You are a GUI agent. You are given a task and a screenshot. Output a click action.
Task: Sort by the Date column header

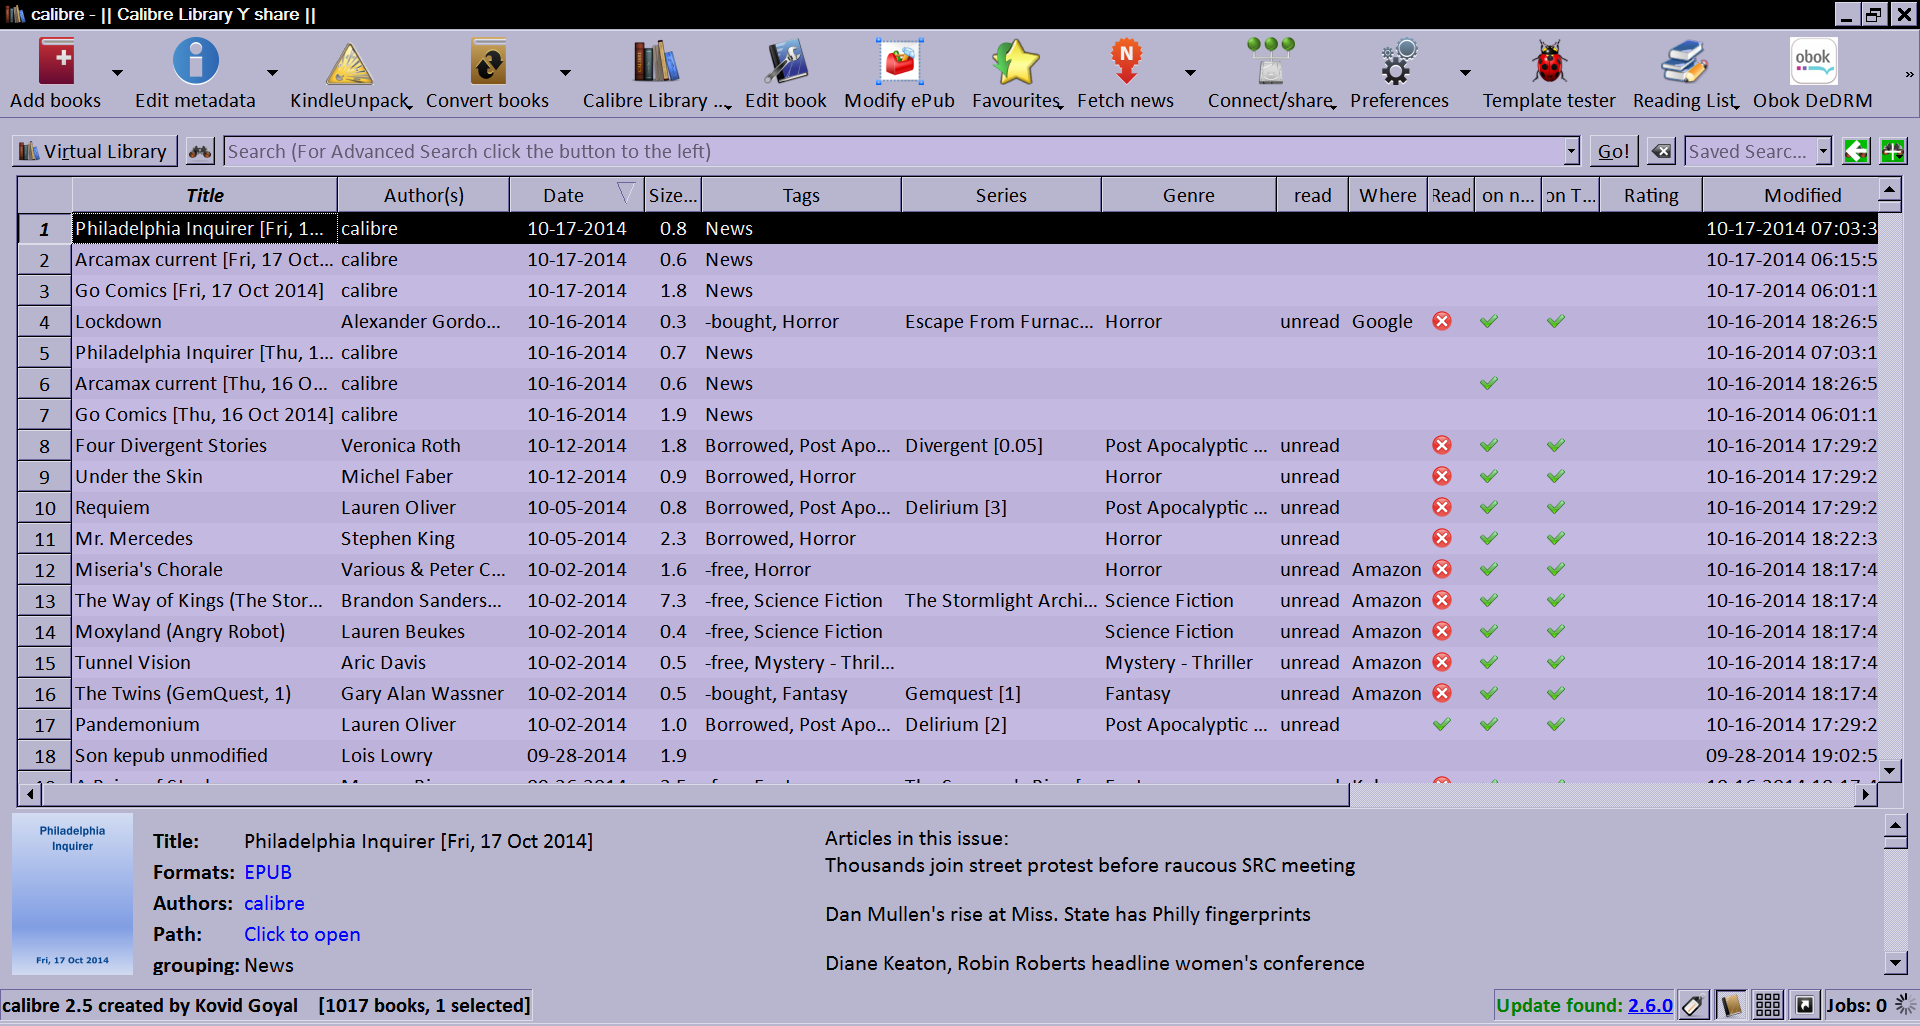577,195
